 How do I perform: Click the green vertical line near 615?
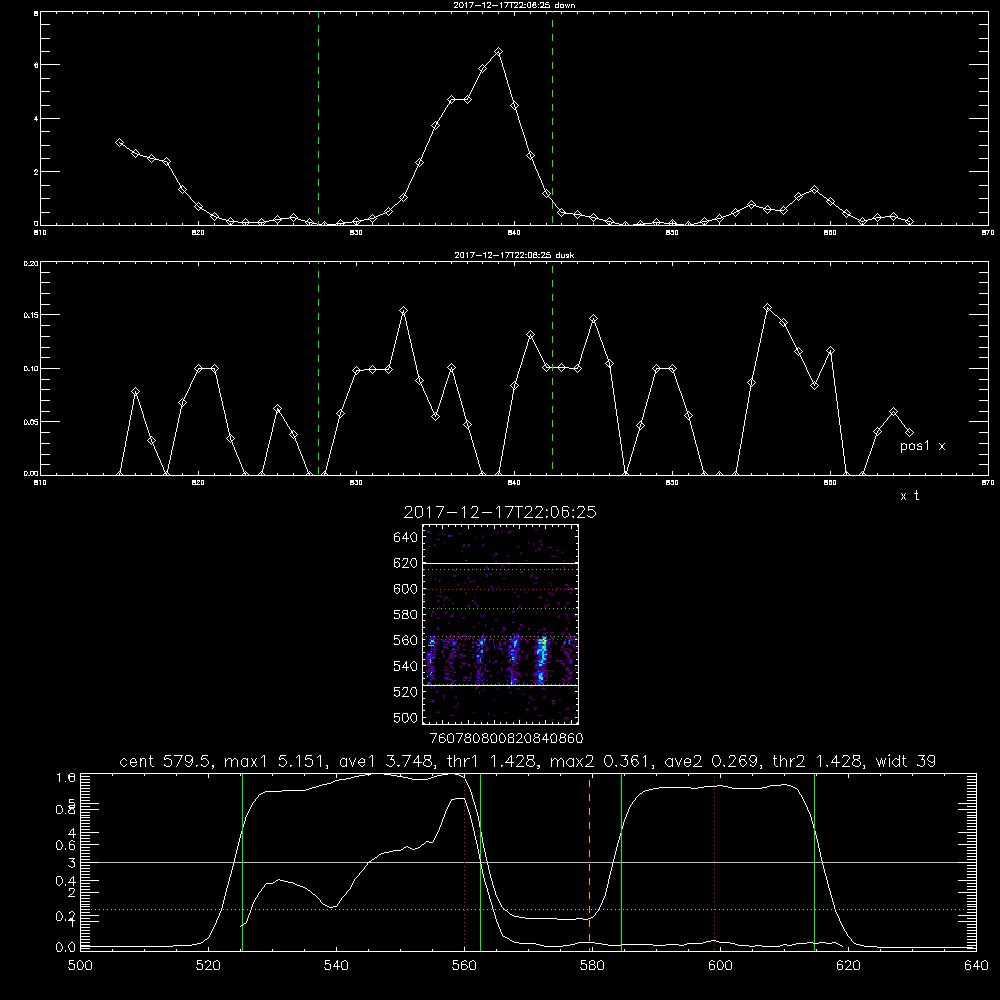(814, 861)
